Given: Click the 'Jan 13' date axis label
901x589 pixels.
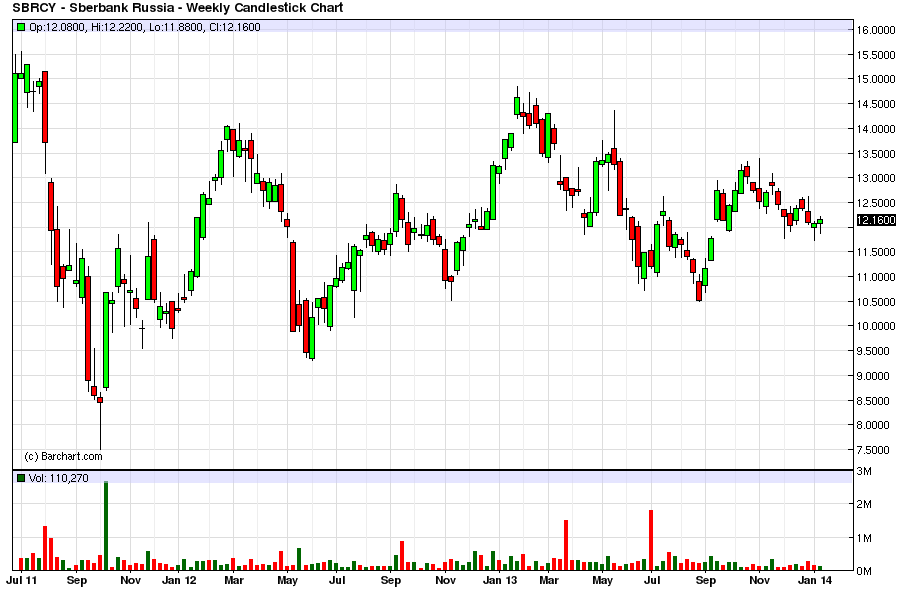Looking at the screenshot, I should pyautogui.click(x=500, y=580).
